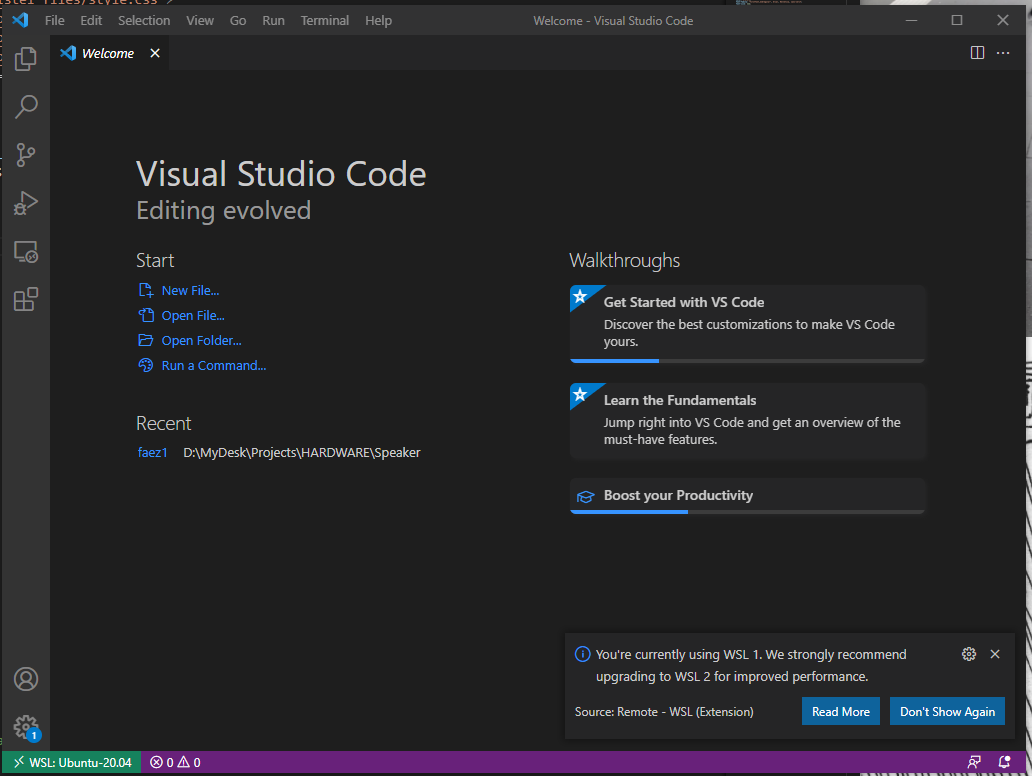Open the Remote Explorer icon
1032x776 pixels.
[x=26, y=252]
